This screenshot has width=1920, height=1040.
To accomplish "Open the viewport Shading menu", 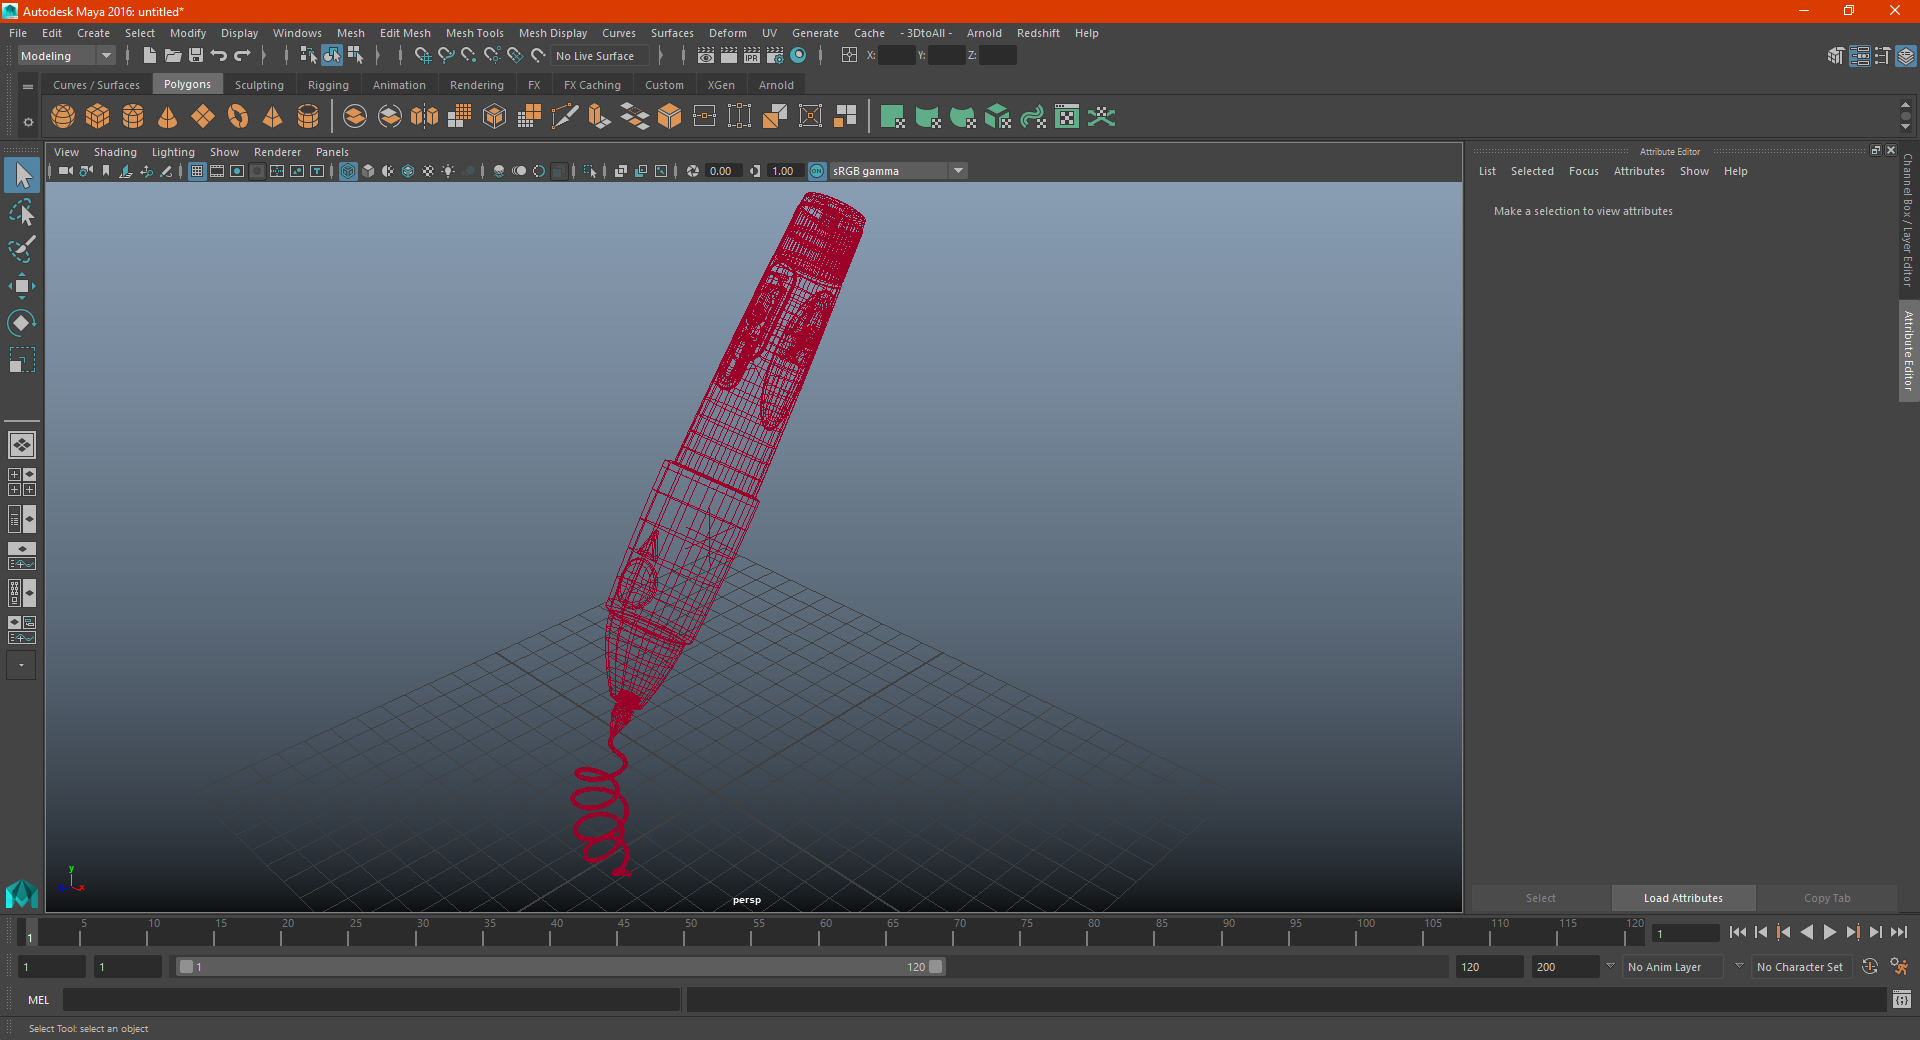I will tap(115, 152).
